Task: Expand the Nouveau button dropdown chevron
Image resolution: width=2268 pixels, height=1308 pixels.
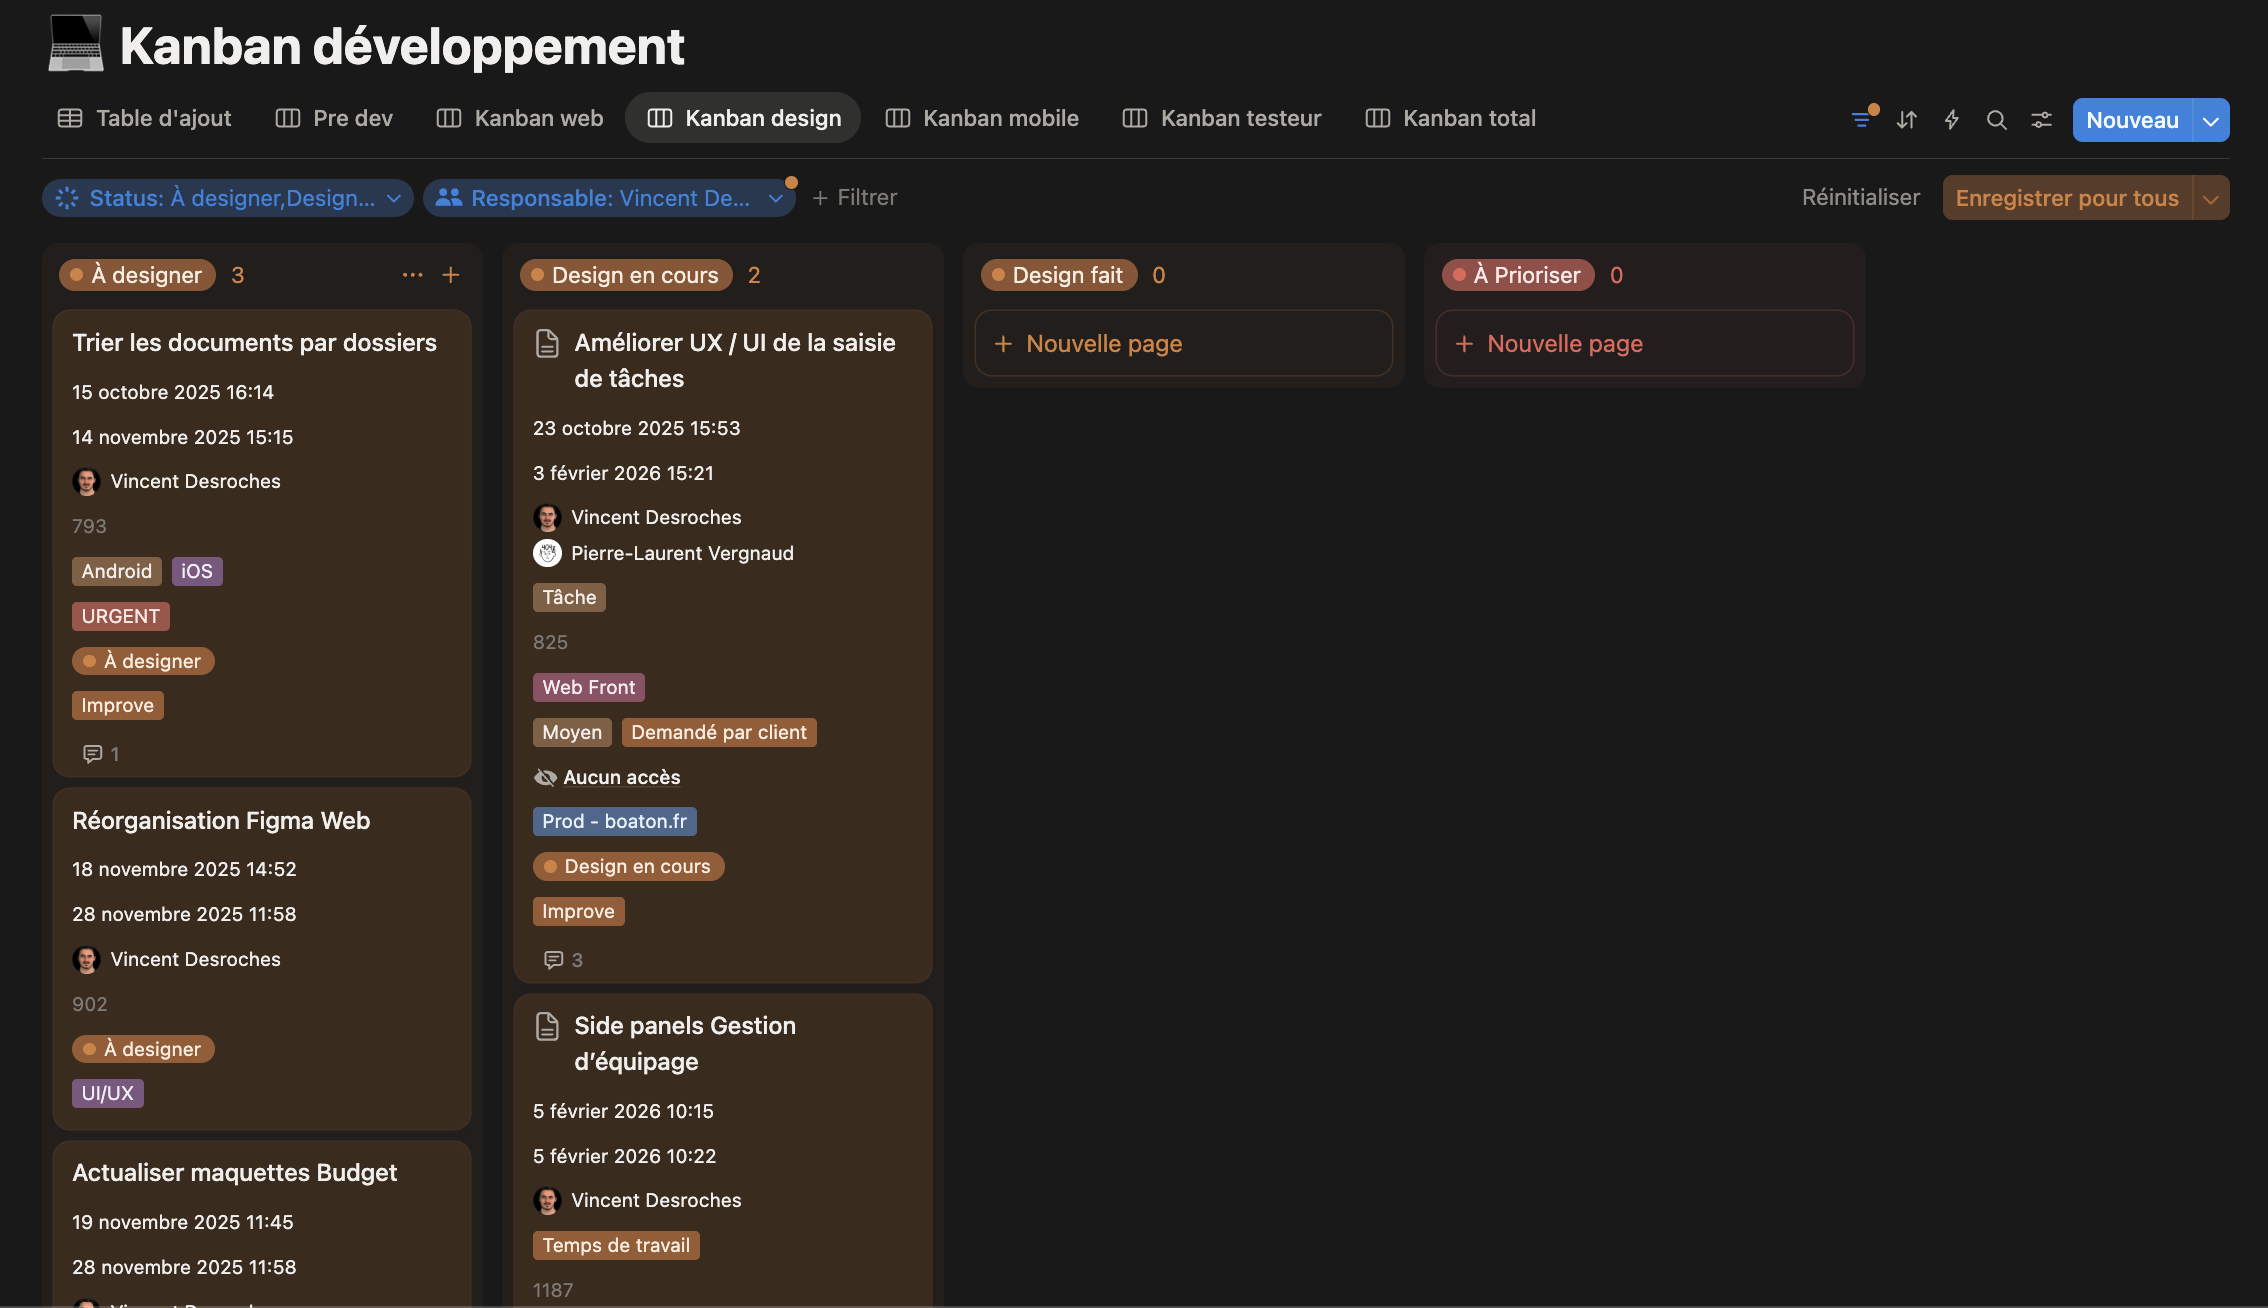Action: coord(2211,119)
